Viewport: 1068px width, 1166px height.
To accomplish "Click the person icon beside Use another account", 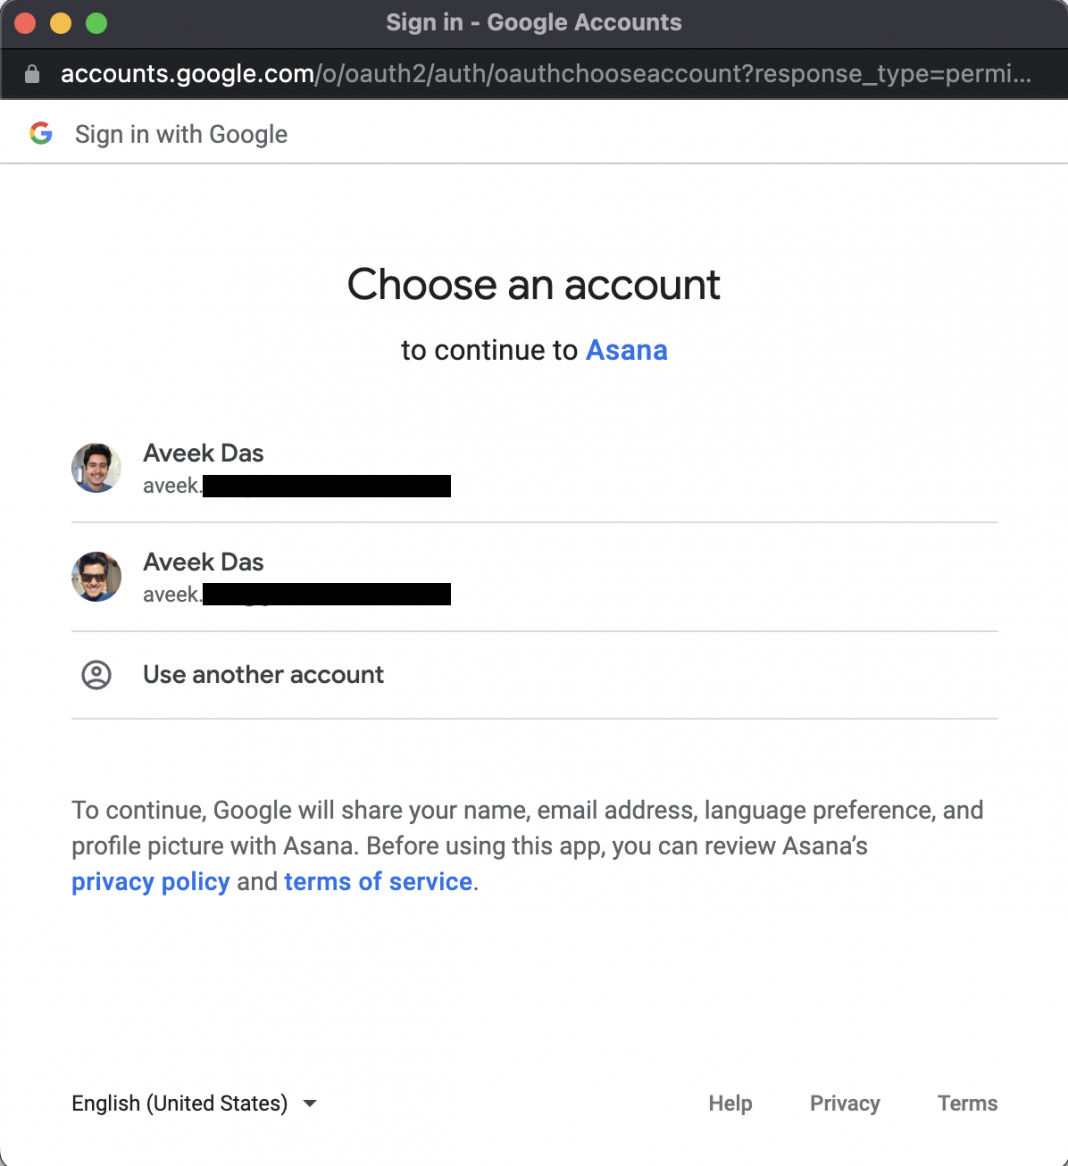I will 96,675.
